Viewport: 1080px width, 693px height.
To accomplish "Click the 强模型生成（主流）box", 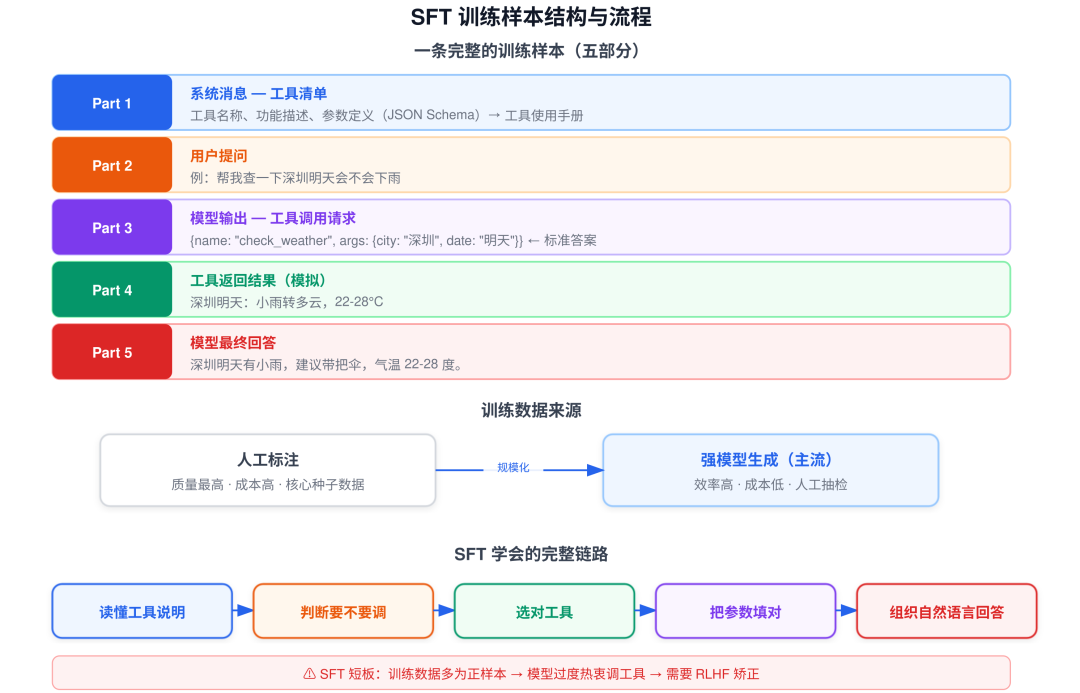I will (x=771, y=470).
